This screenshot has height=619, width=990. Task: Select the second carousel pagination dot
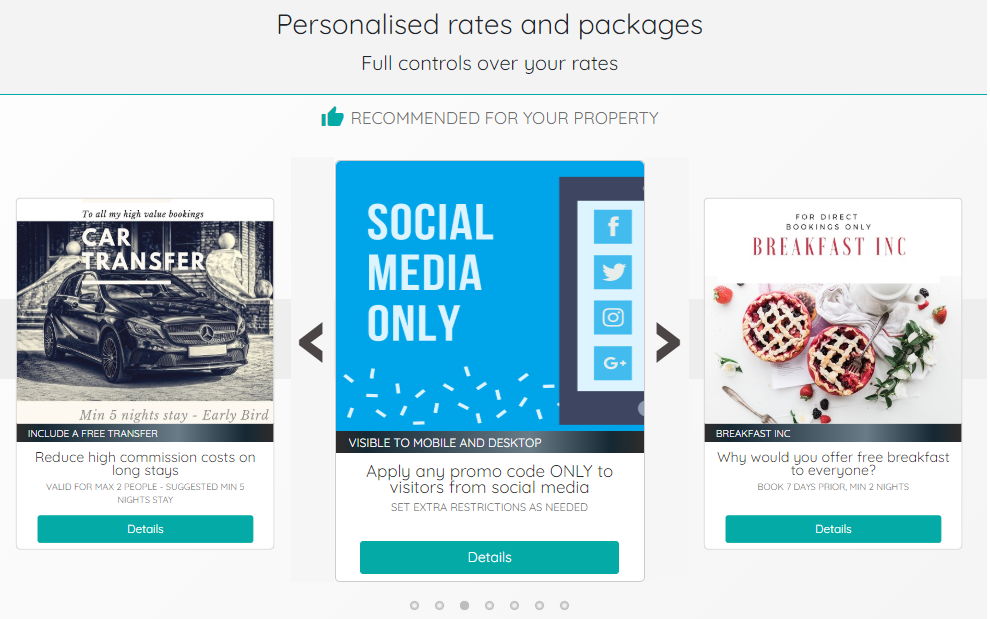439,605
